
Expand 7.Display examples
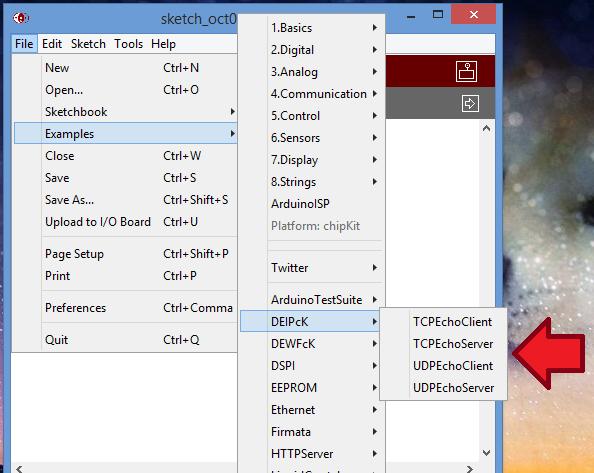coord(311,159)
